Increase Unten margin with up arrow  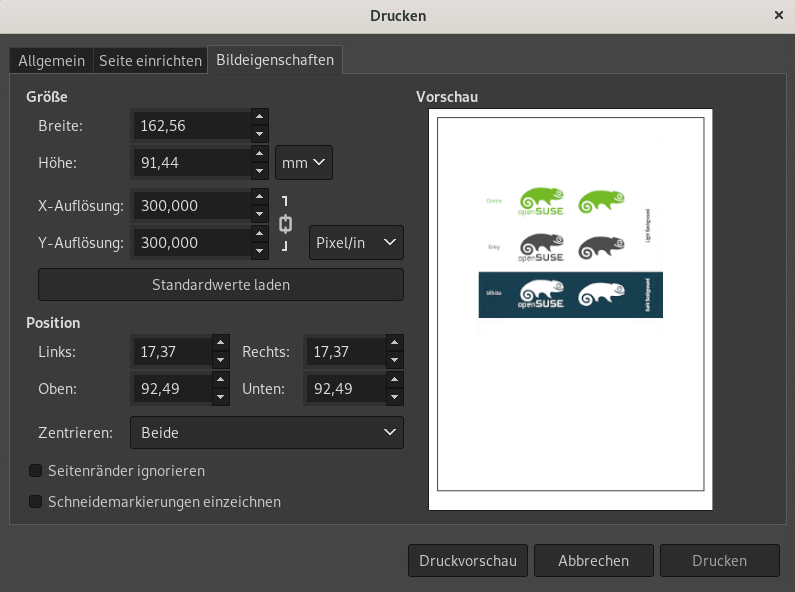(395, 380)
